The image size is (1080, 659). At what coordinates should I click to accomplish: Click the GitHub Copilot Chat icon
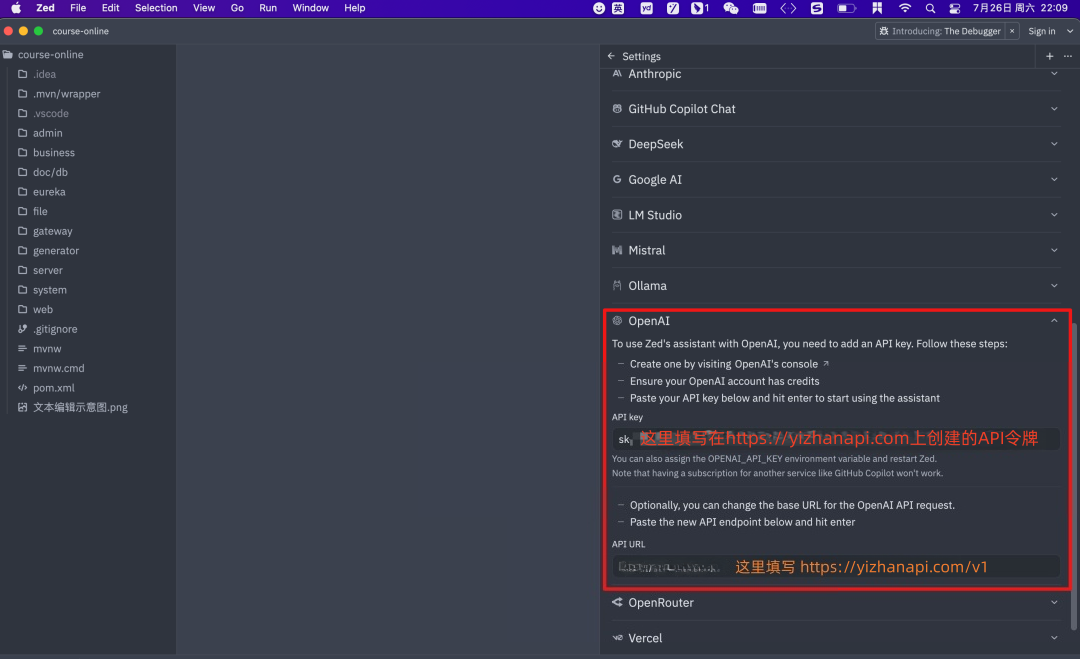pos(617,109)
